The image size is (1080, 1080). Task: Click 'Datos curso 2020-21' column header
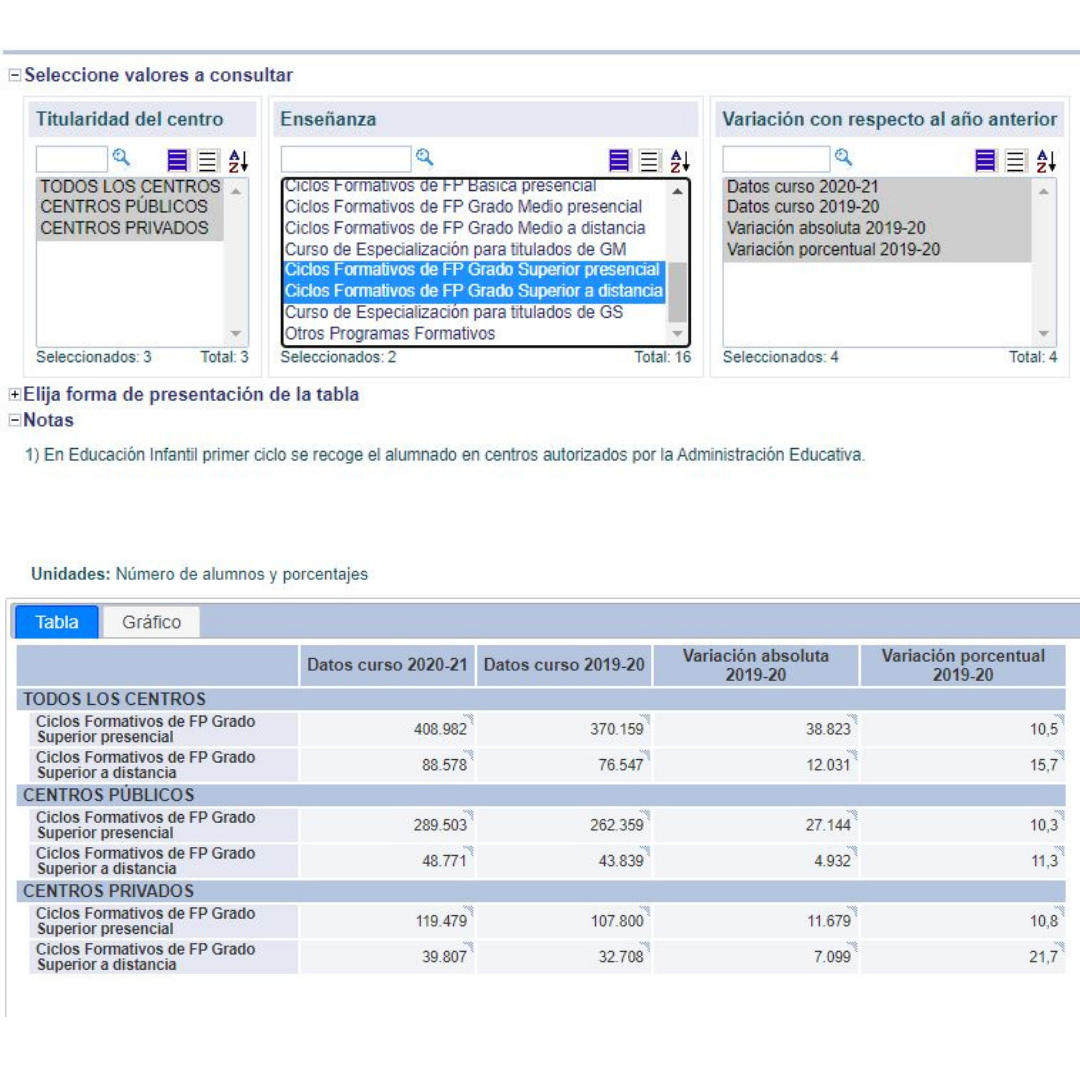click(x=387, y=665)
